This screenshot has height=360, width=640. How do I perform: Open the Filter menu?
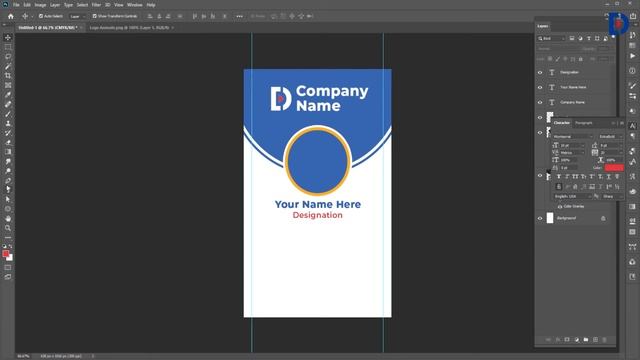point(96,5)
